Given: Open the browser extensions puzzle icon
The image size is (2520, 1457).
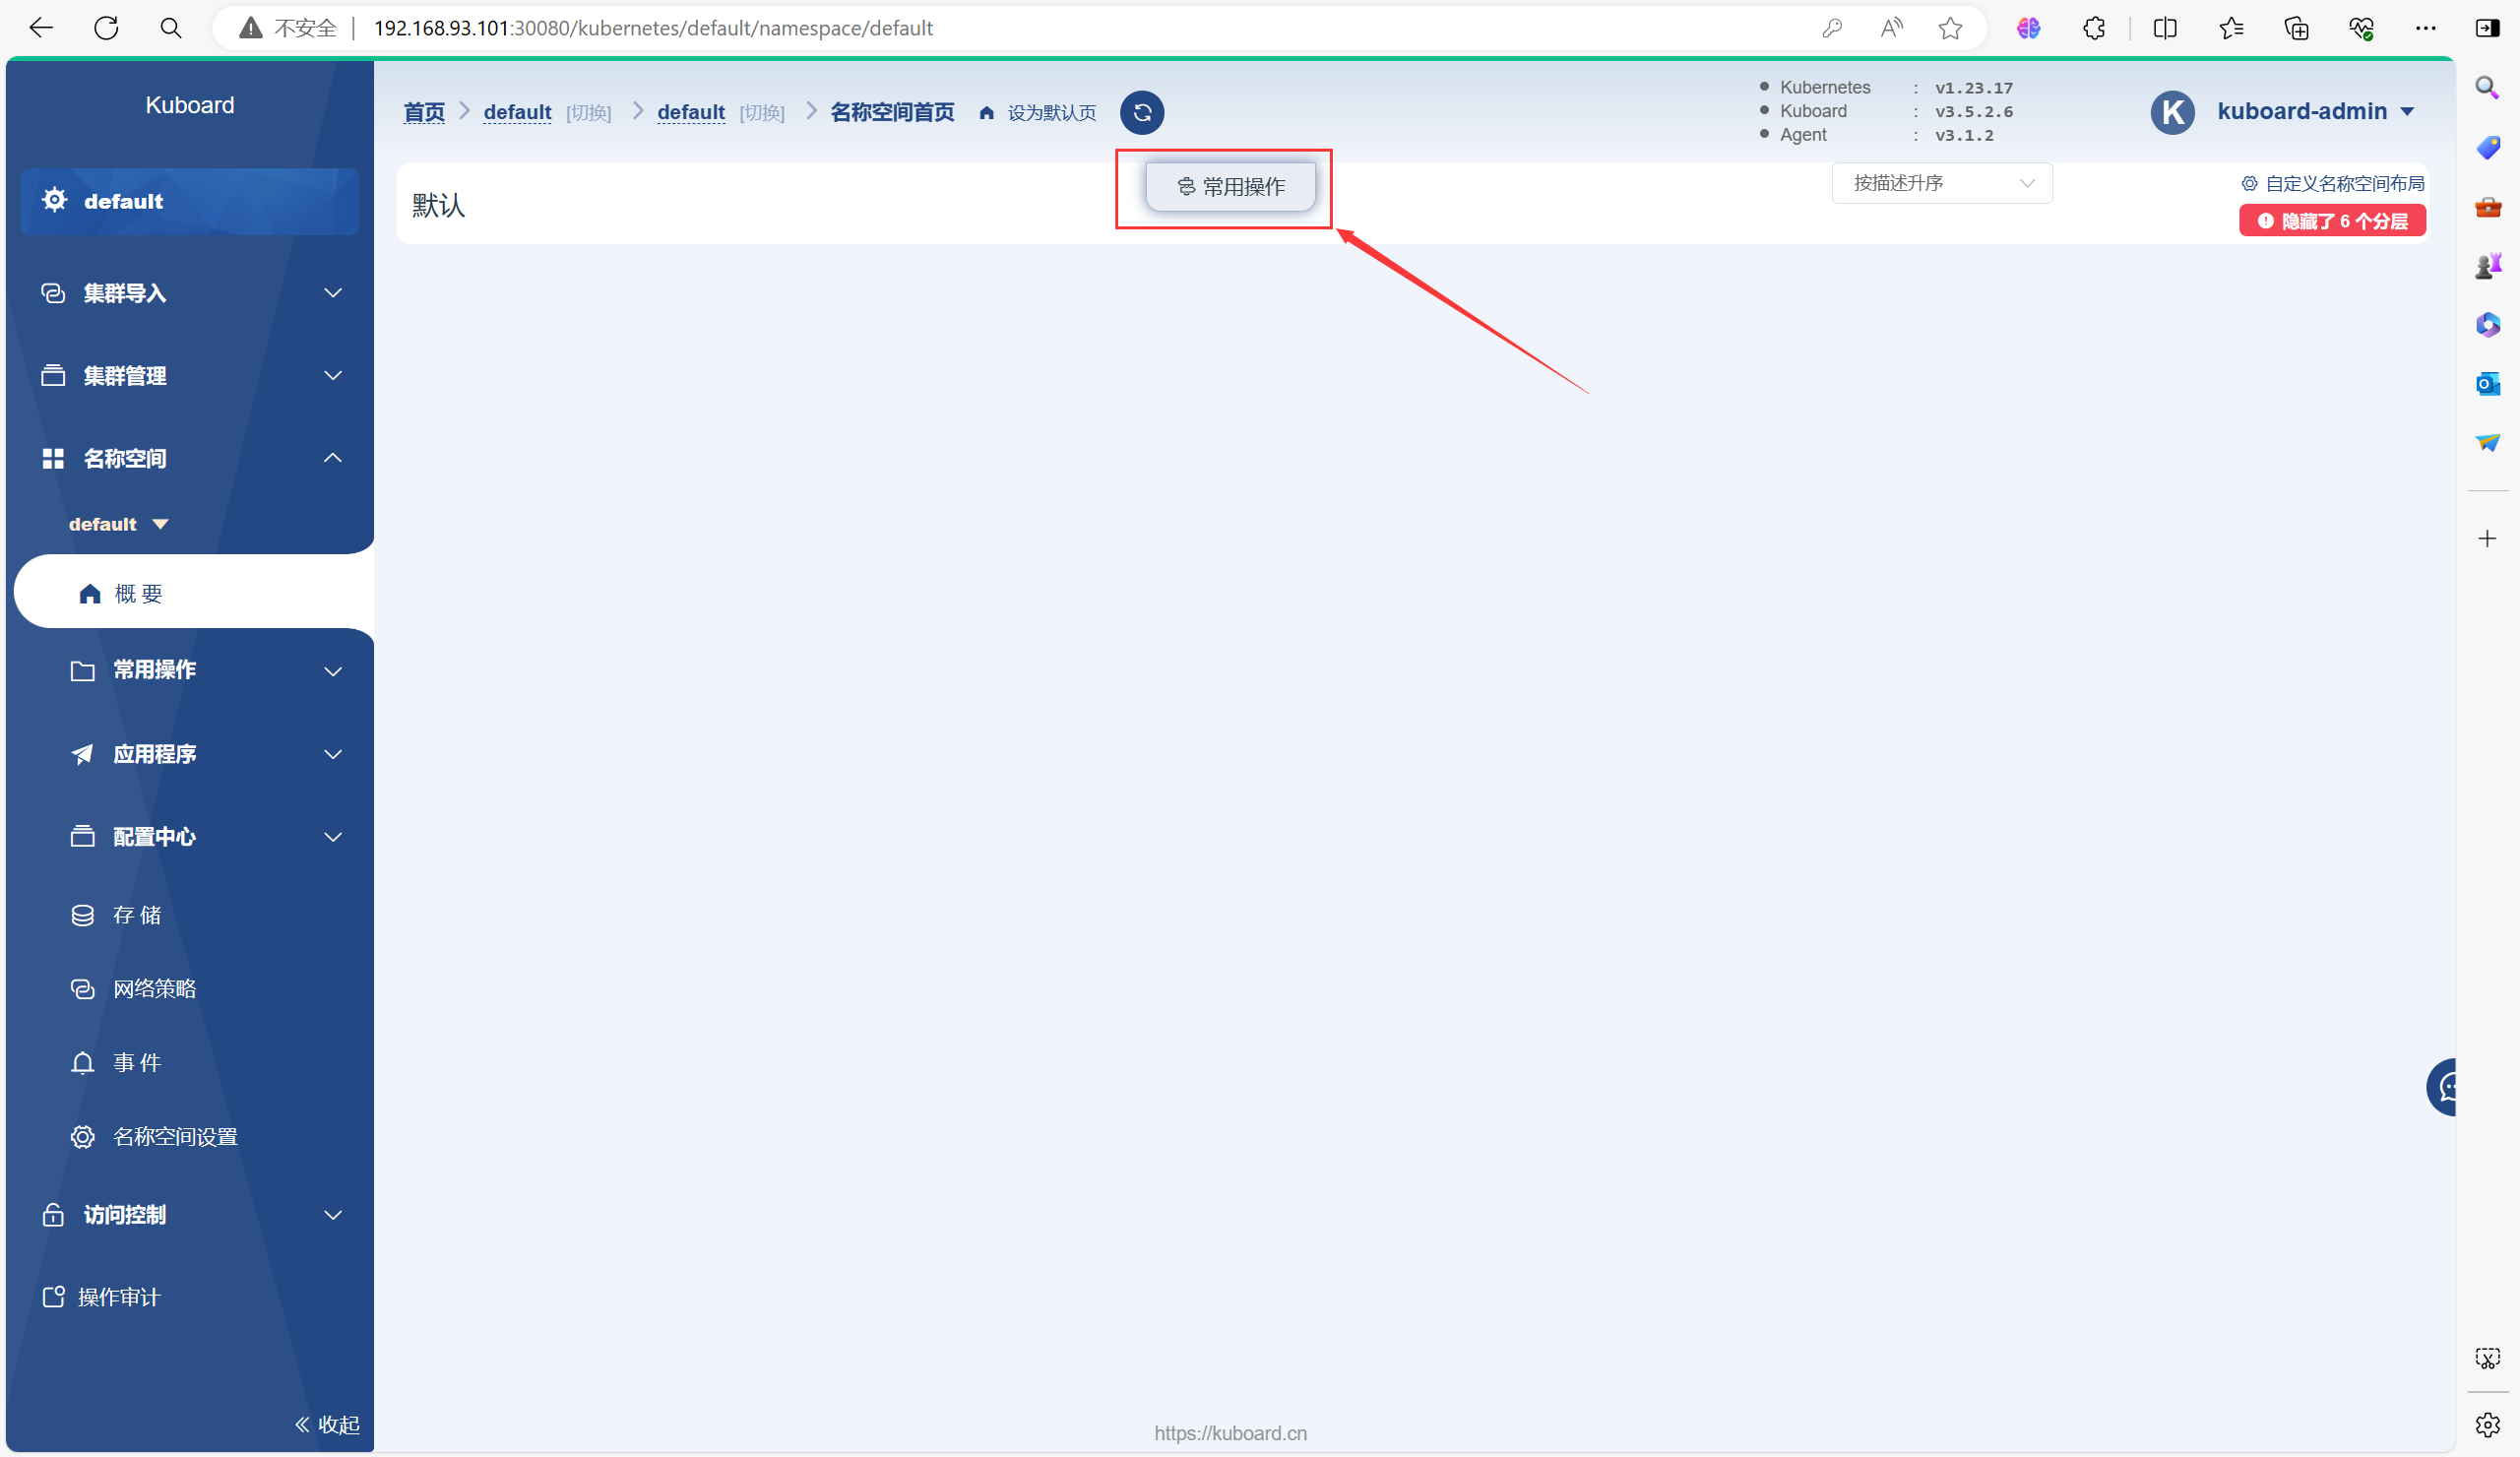Looking at the screenshot, I should point(2093,28).
